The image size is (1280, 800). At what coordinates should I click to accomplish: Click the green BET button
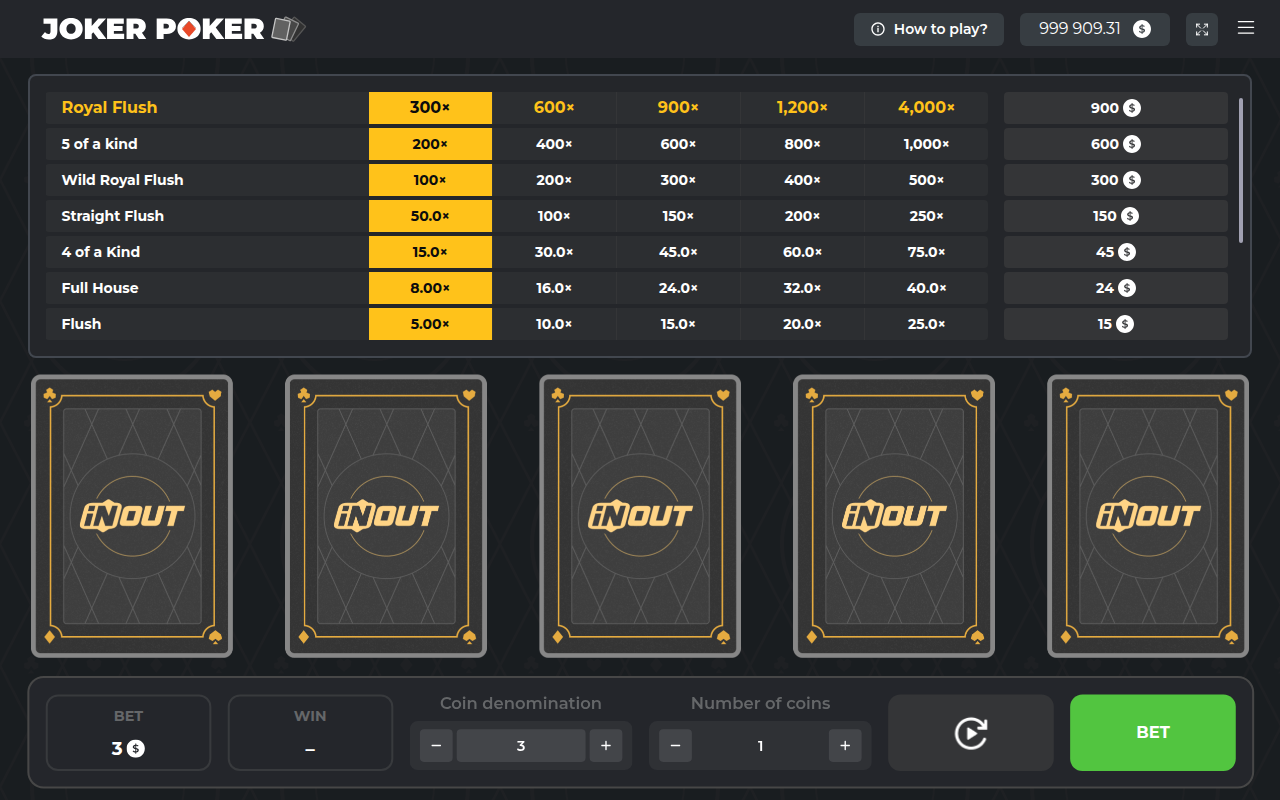click(x=1153, y=733)
